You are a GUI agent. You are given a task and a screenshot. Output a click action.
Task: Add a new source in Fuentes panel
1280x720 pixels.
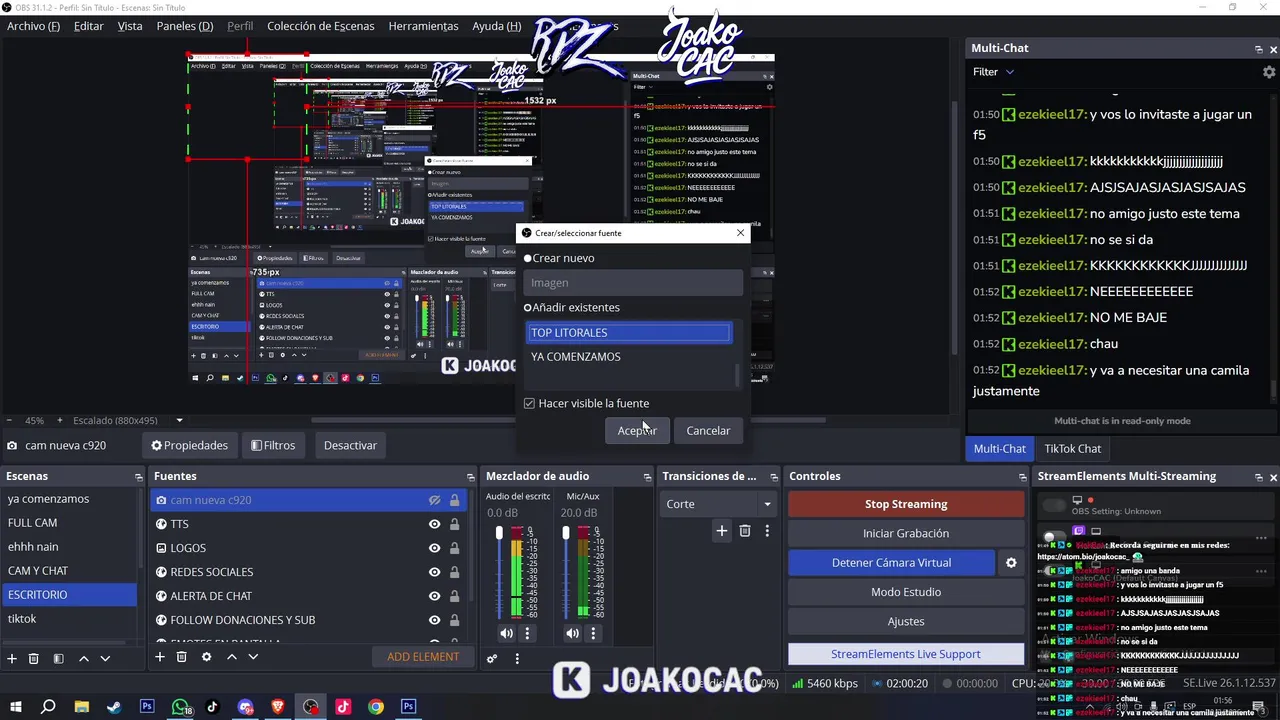(x=159, y=657)
